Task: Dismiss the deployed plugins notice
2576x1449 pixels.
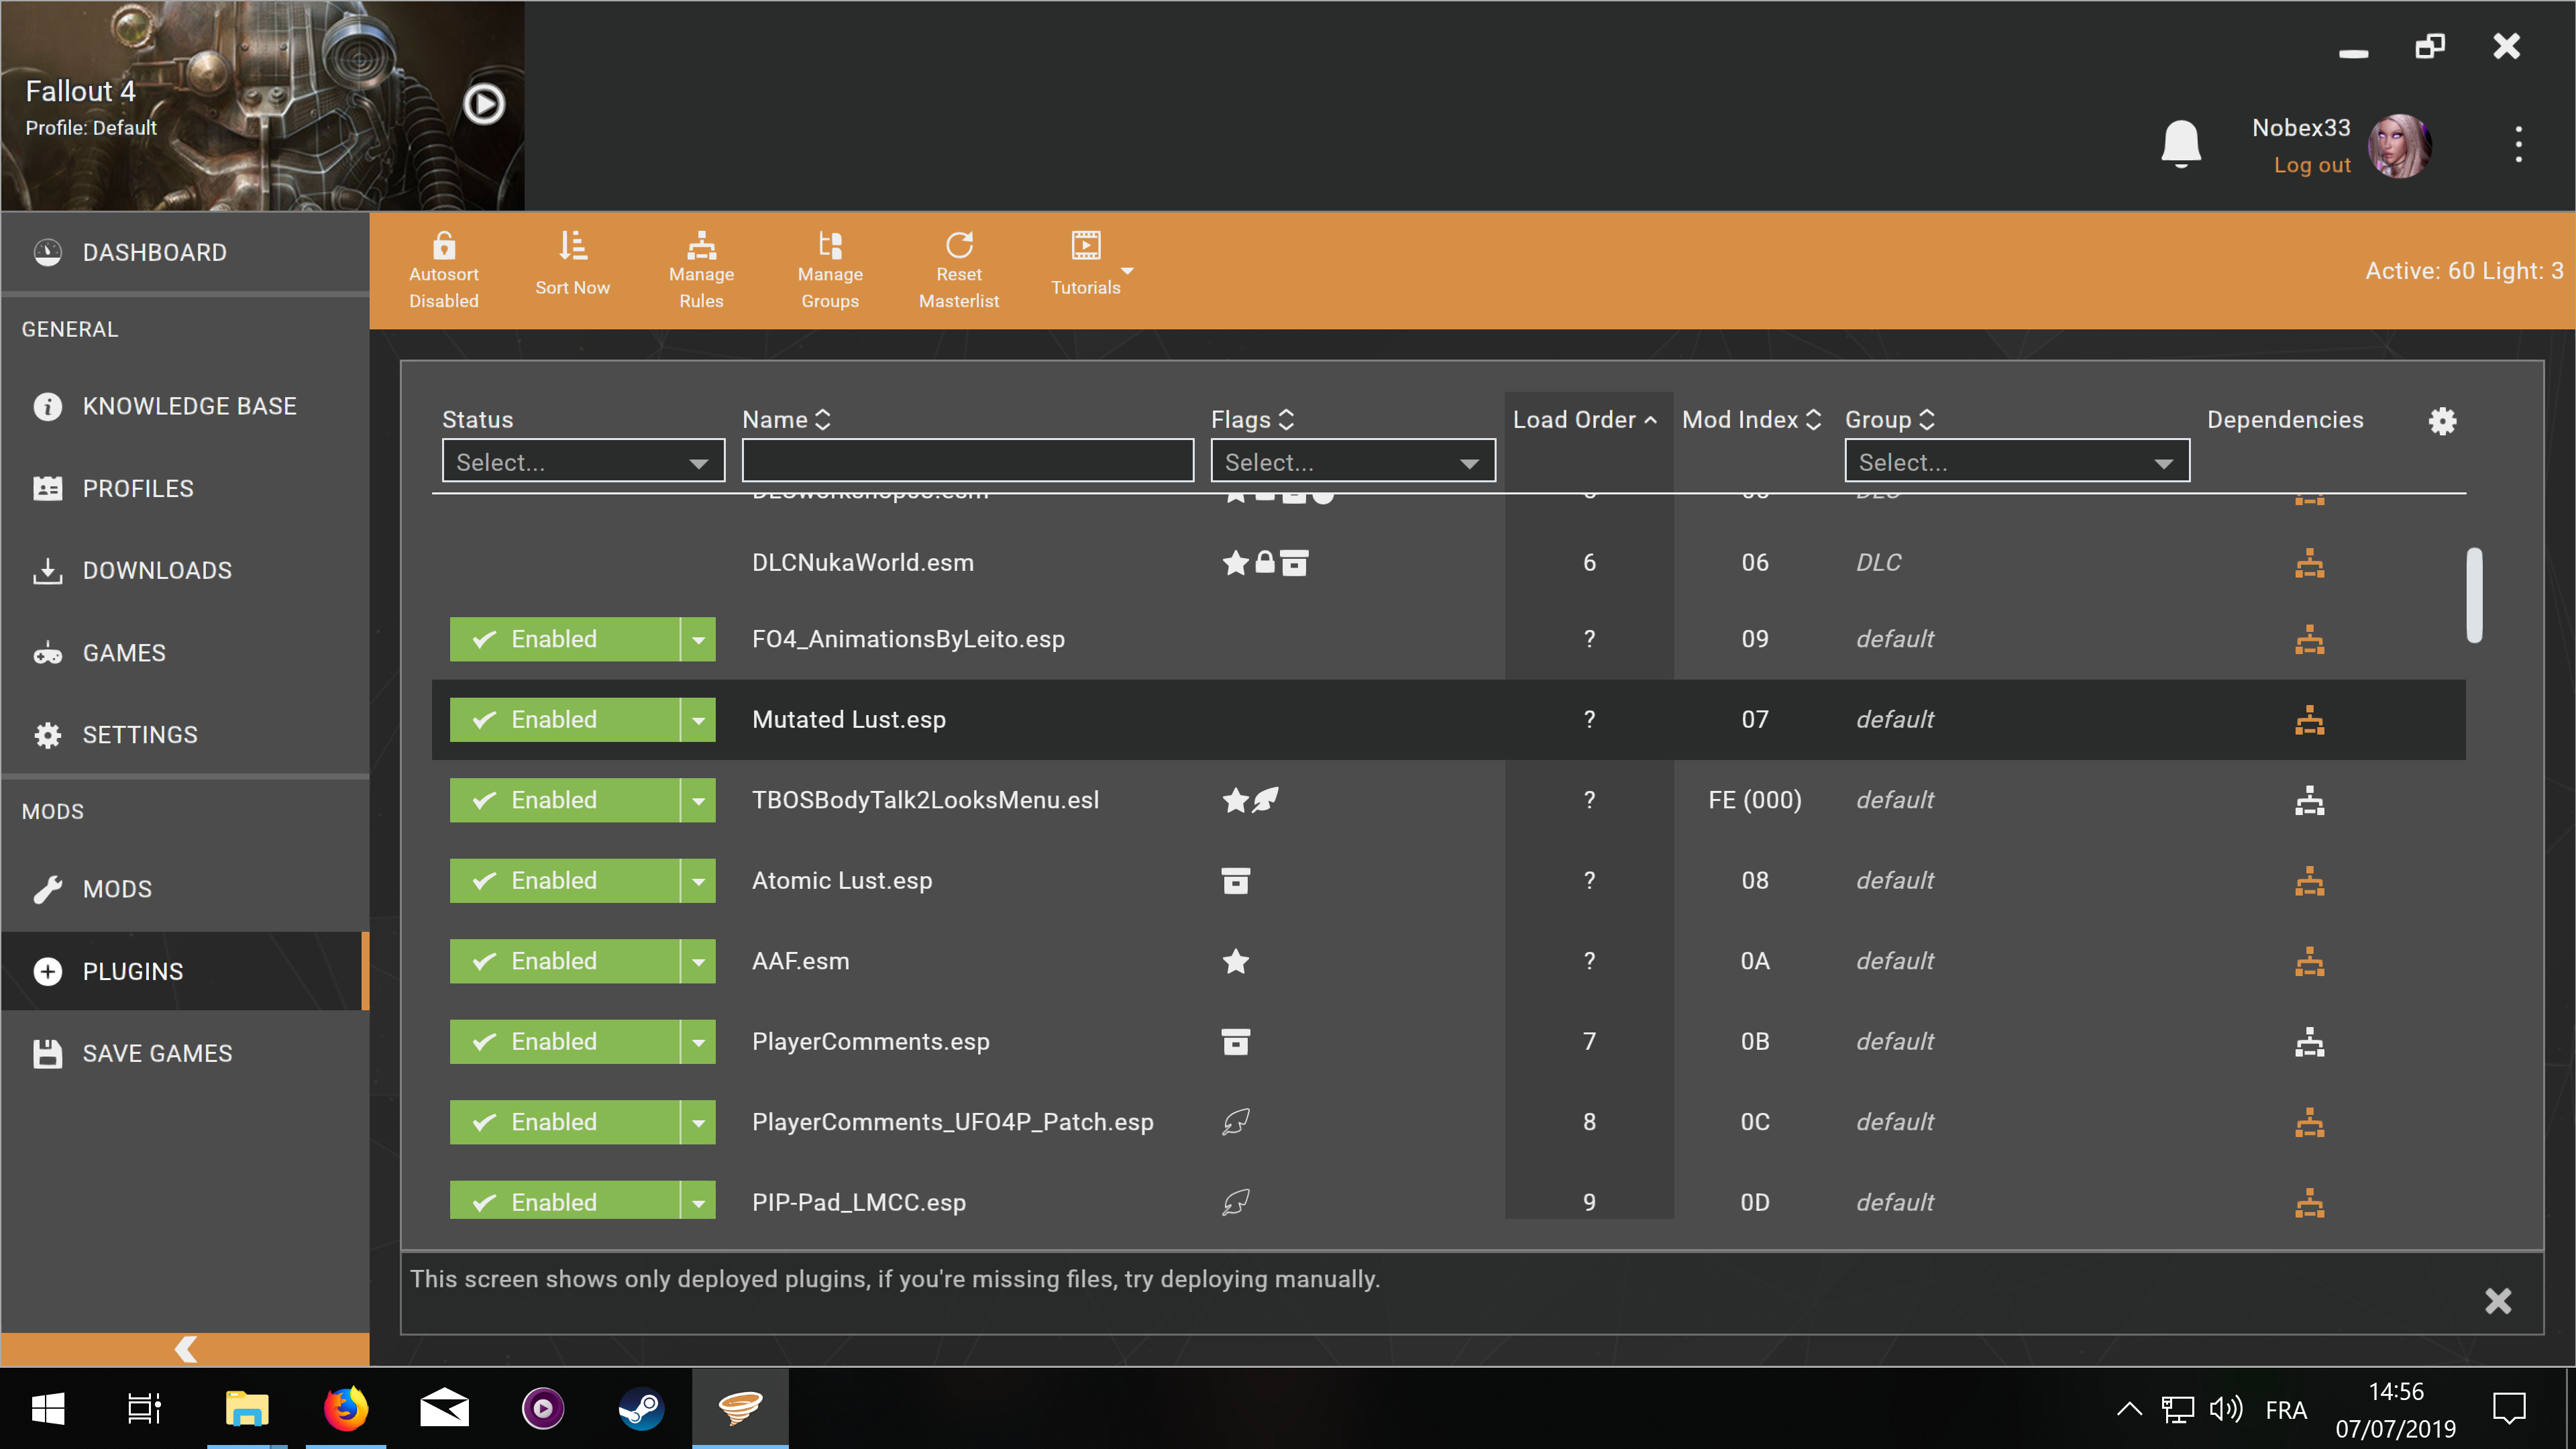Action: 2498,1301
